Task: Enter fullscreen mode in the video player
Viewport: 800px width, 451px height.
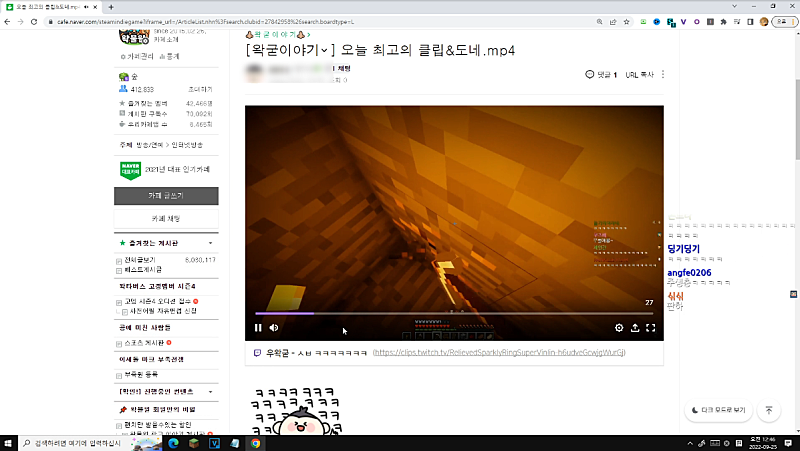Action: coord(651,328)
